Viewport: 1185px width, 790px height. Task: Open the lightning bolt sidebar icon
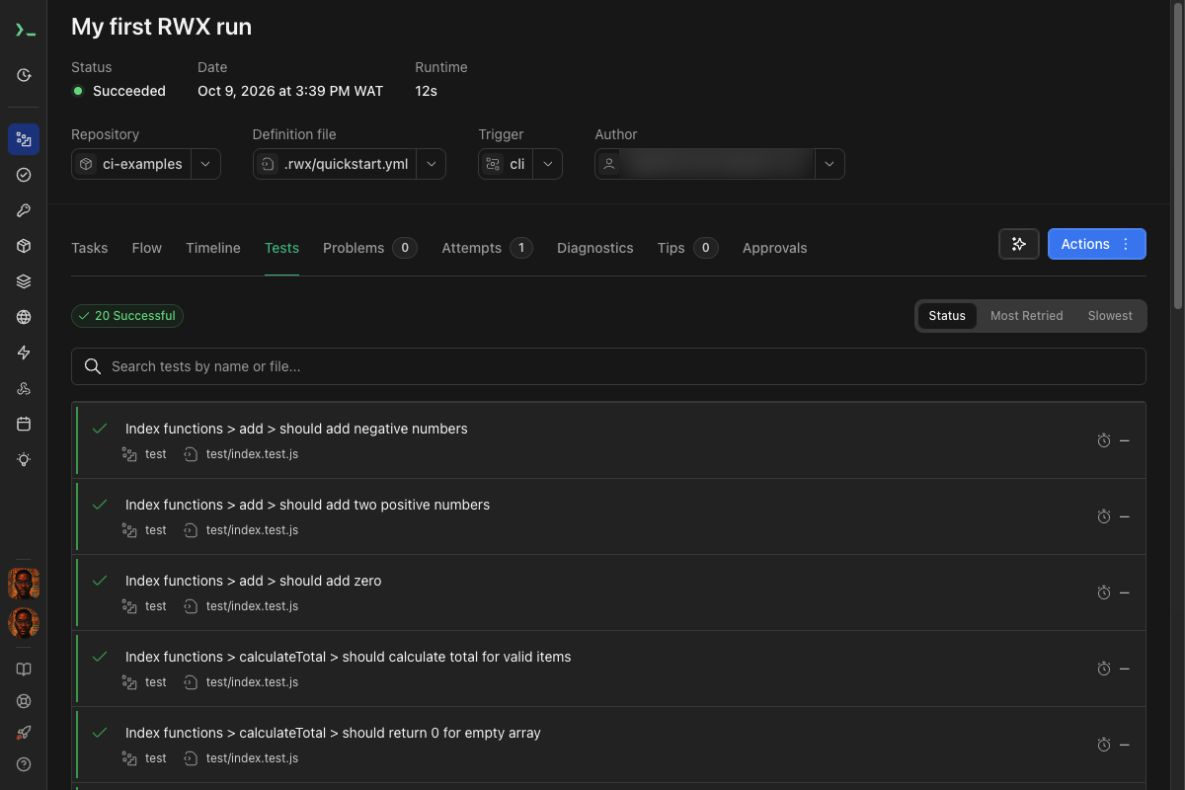coord(24,352)
